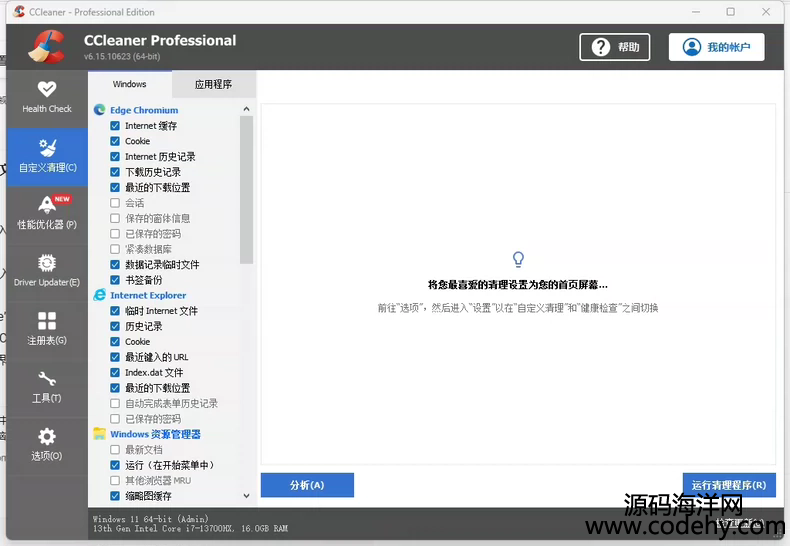Click the Edge Chromium browser icon

click(100, 110)
